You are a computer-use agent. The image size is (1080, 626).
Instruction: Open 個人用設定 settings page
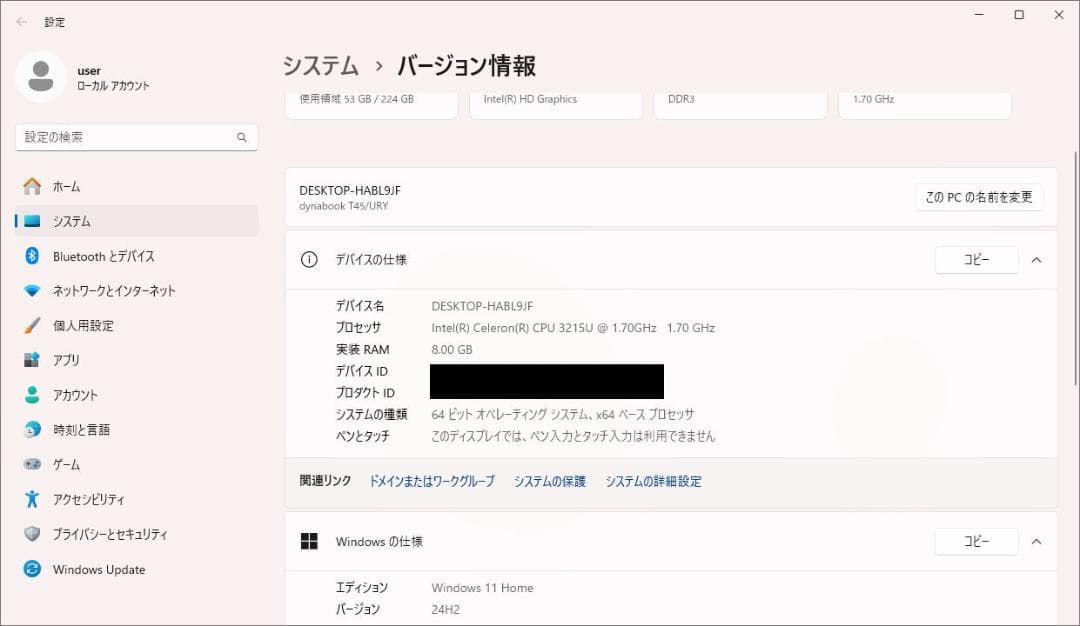(136, 325)
